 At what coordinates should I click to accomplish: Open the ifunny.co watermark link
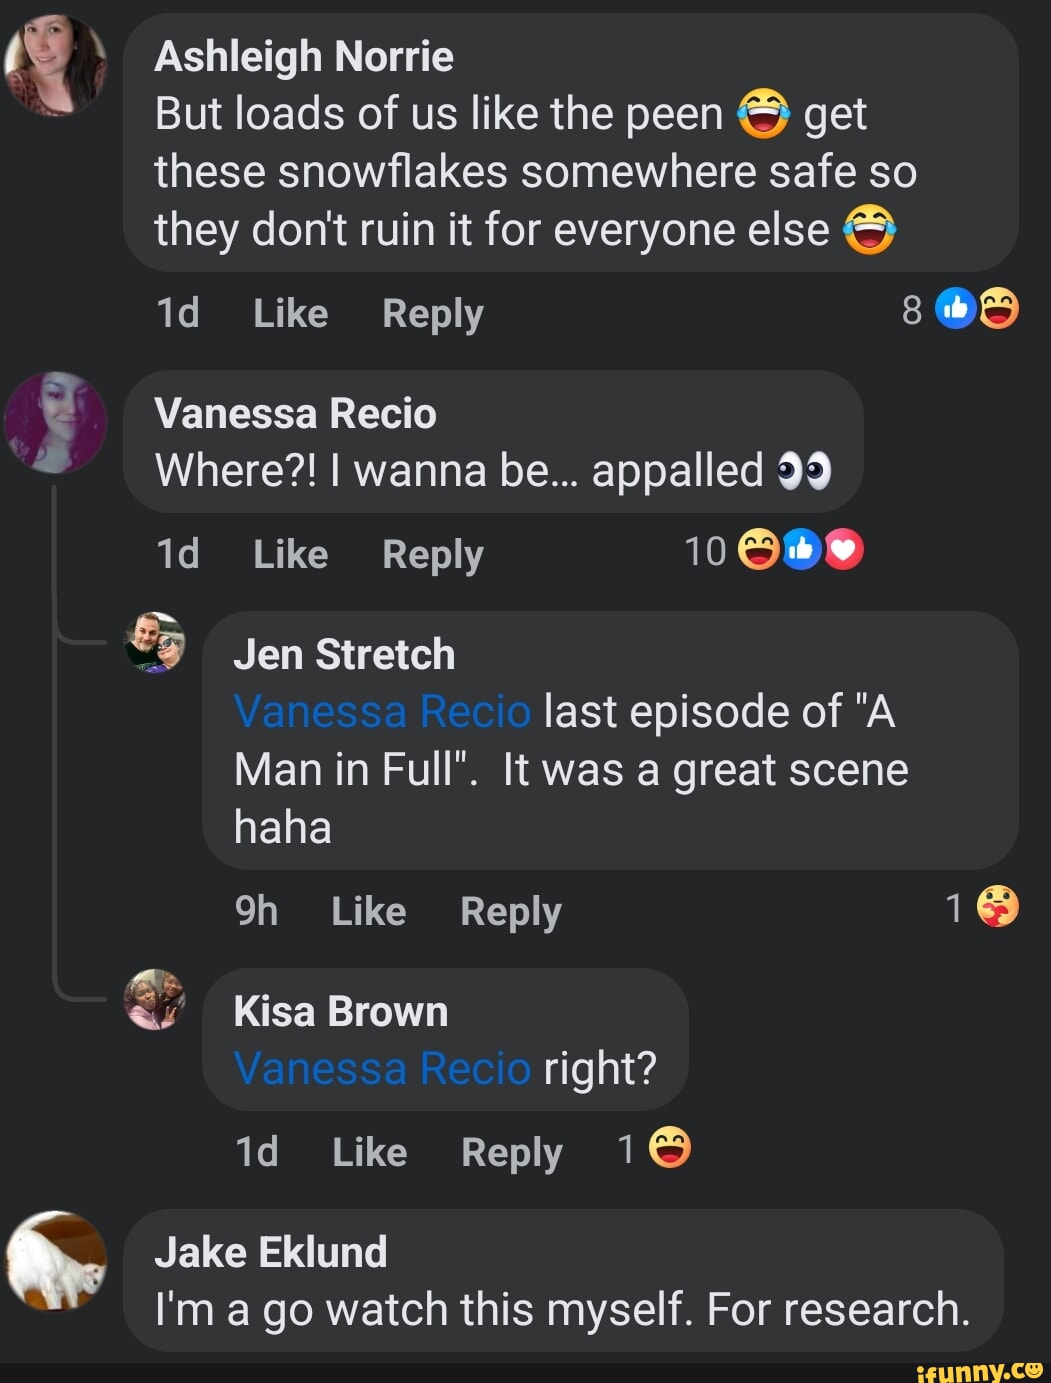click(981, 1368)
